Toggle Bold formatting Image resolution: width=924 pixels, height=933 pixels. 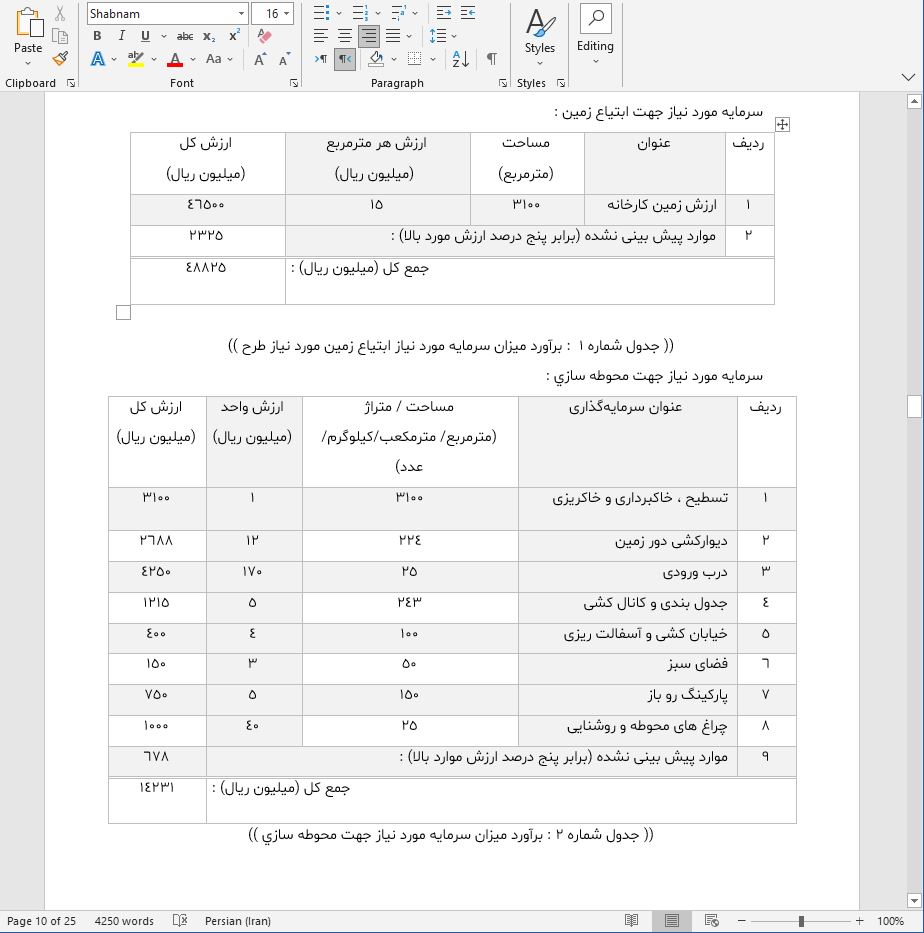(97, 36)
